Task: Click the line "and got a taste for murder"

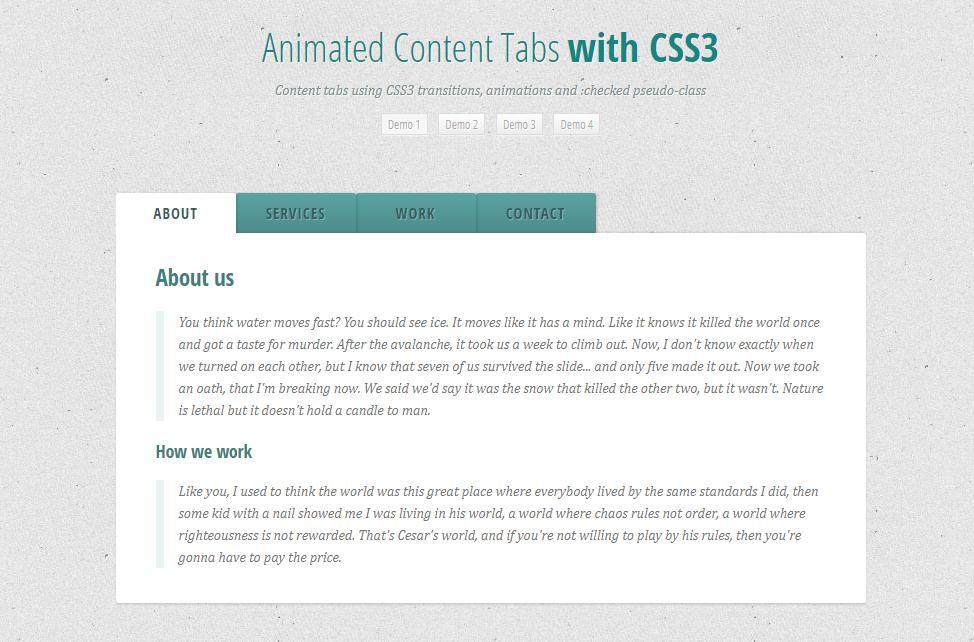Action: point(496,345)
